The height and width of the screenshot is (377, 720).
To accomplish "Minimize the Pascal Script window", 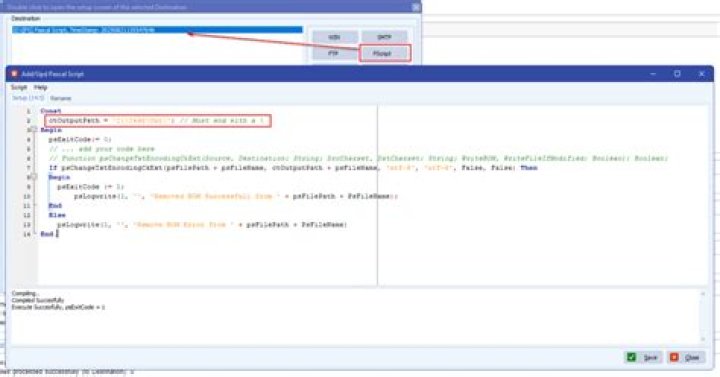I will [653, 74].
